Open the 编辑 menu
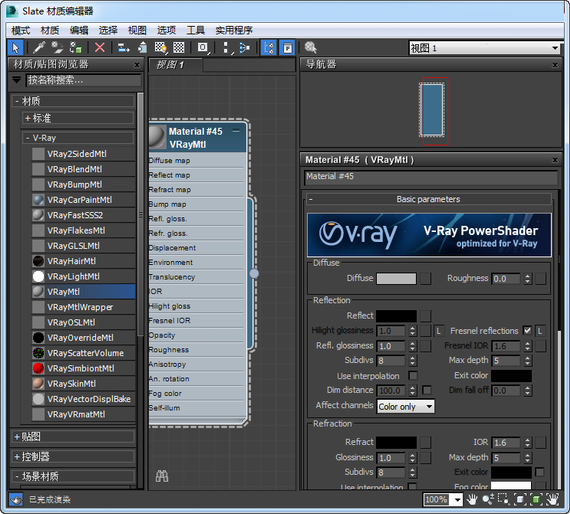The width and height of the screenshot is (570, 514). point(79,30)
